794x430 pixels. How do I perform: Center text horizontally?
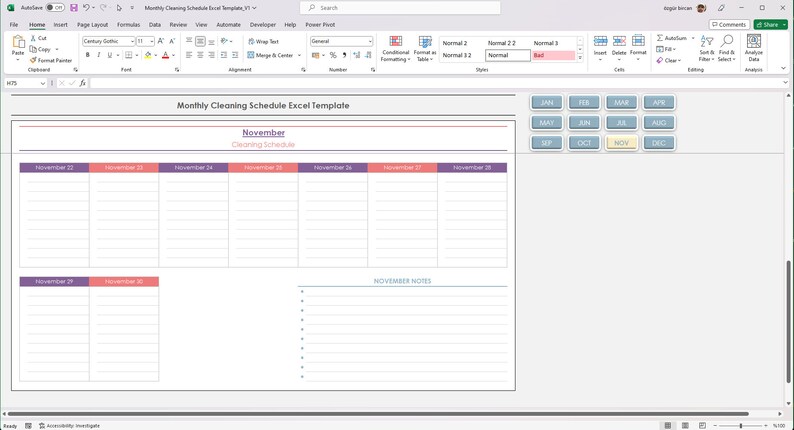200,55
